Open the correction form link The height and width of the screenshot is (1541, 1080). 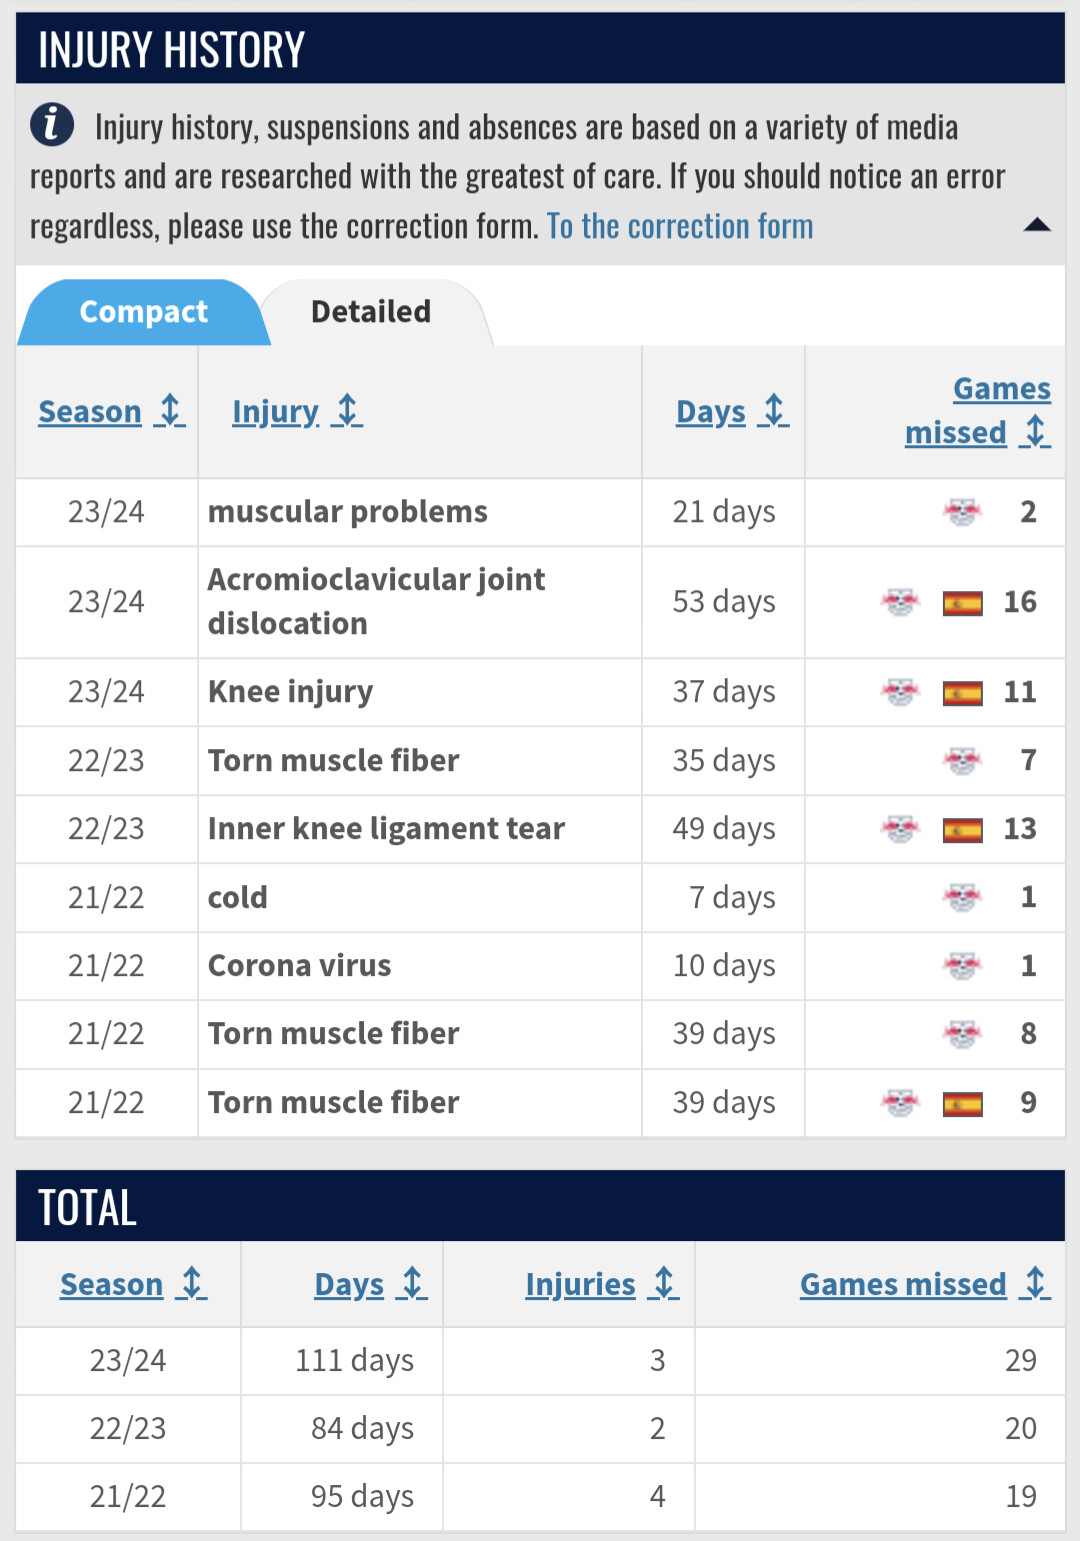click(680, 226)
